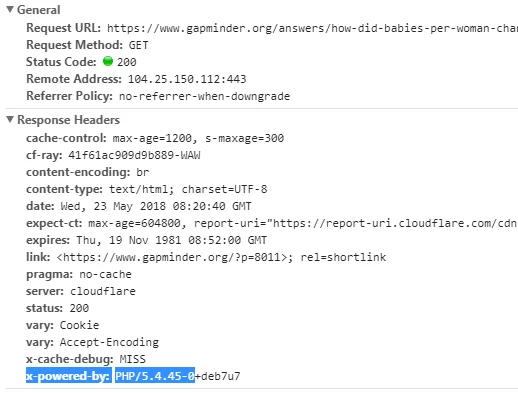The width and height of the screenshot is (518, 393).
Task: Click the date header value
Action: pos(156,206)
